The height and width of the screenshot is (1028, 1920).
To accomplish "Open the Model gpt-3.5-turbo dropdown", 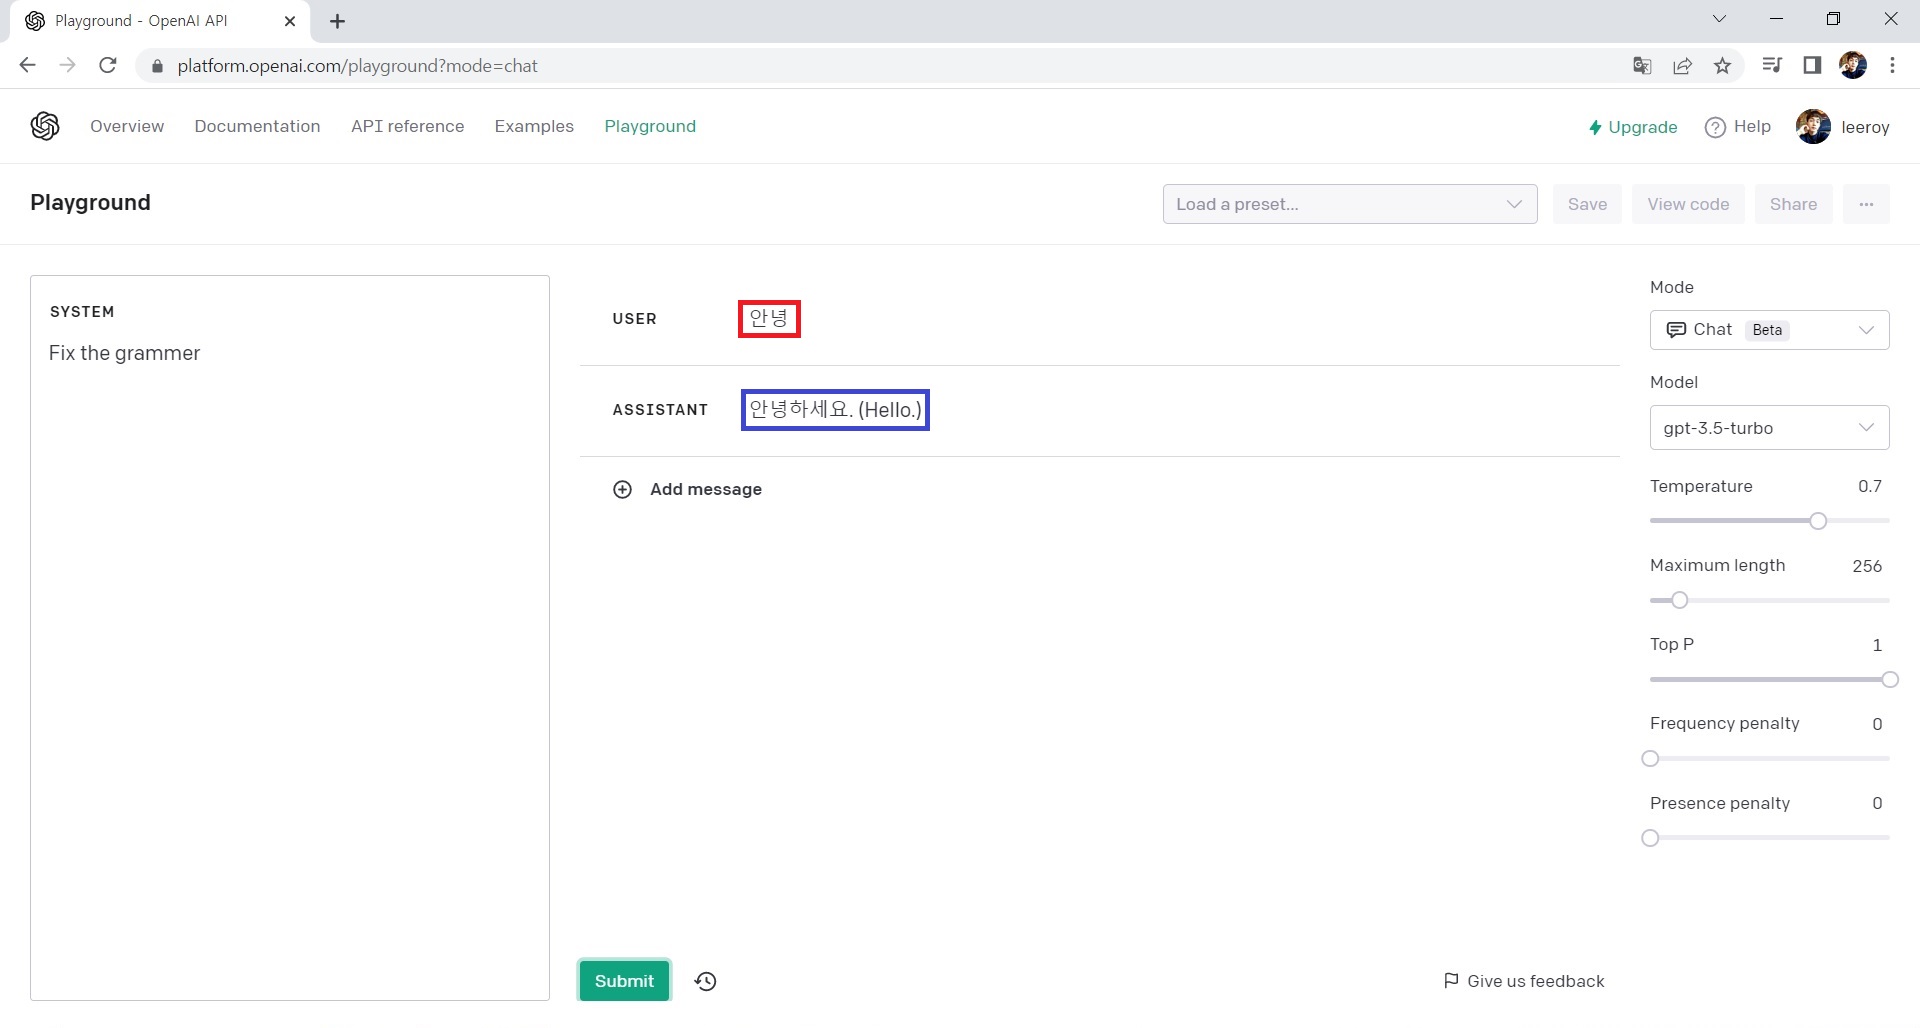I will [1769, 428].
